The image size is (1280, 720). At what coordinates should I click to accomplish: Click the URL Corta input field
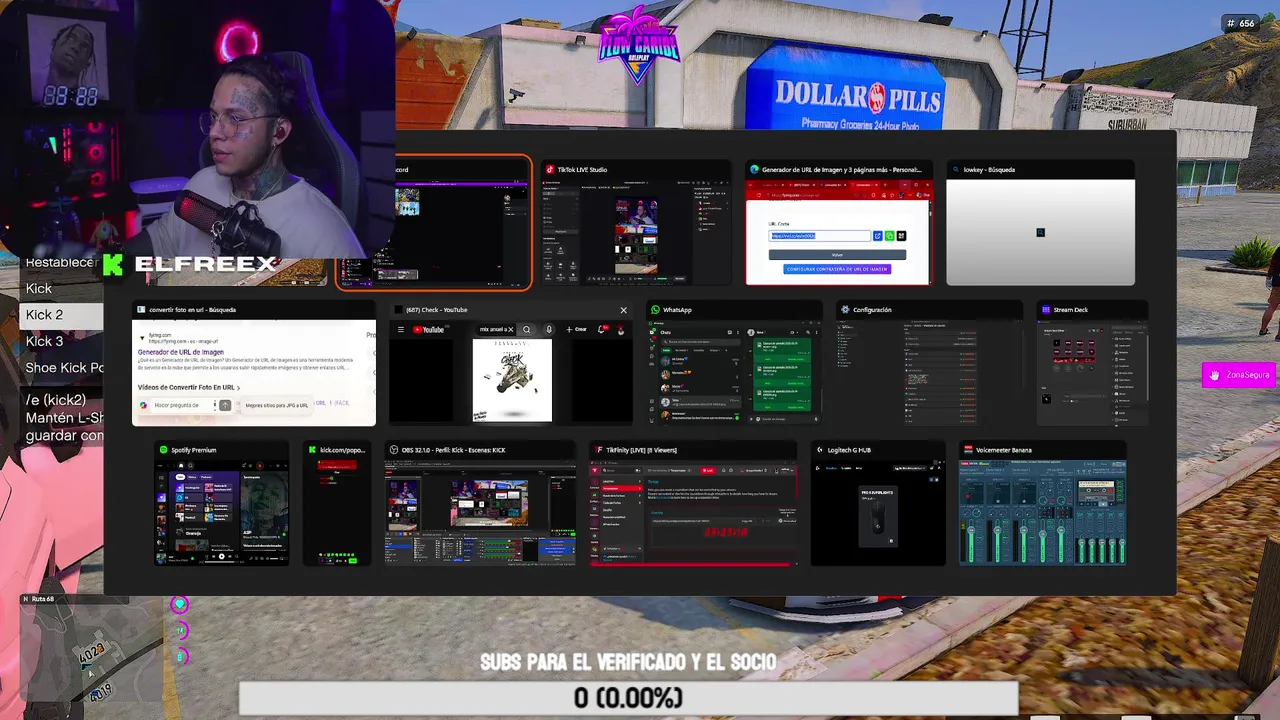820,236
